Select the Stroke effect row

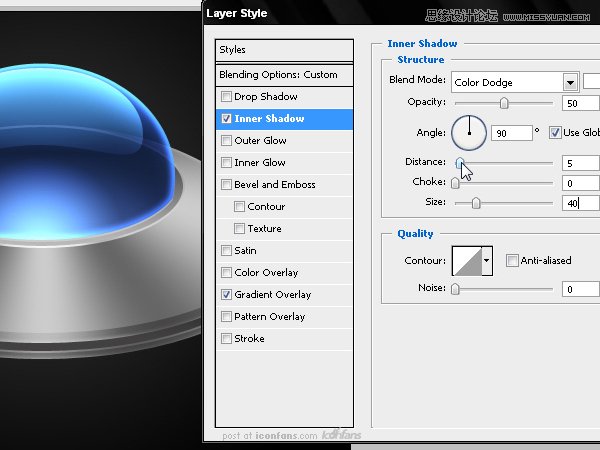[249, 339]
